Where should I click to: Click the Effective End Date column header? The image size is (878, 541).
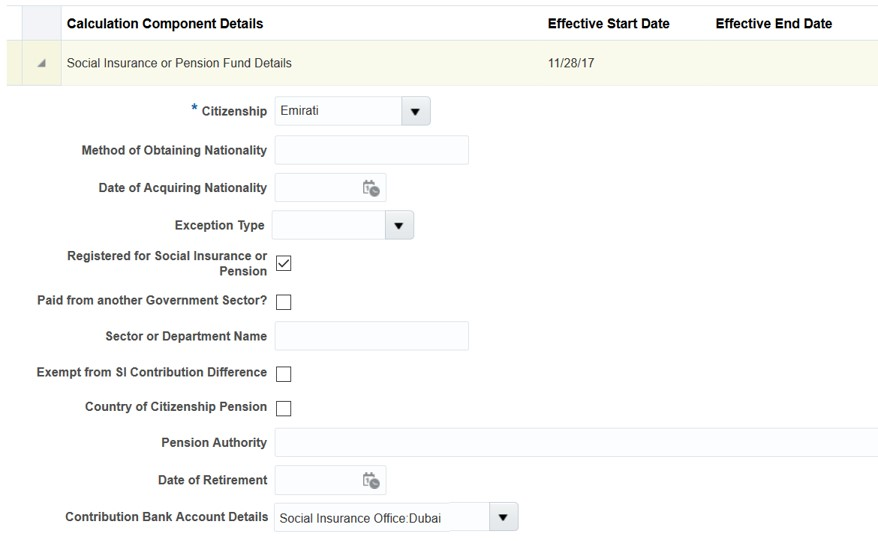pos(773,23)
